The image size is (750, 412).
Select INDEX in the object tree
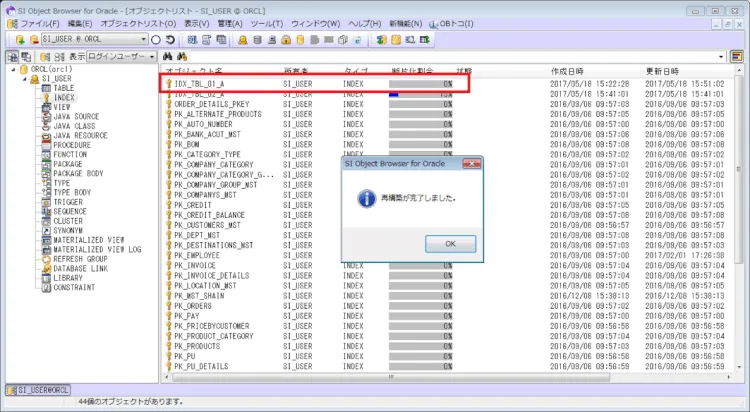(64, 98)
